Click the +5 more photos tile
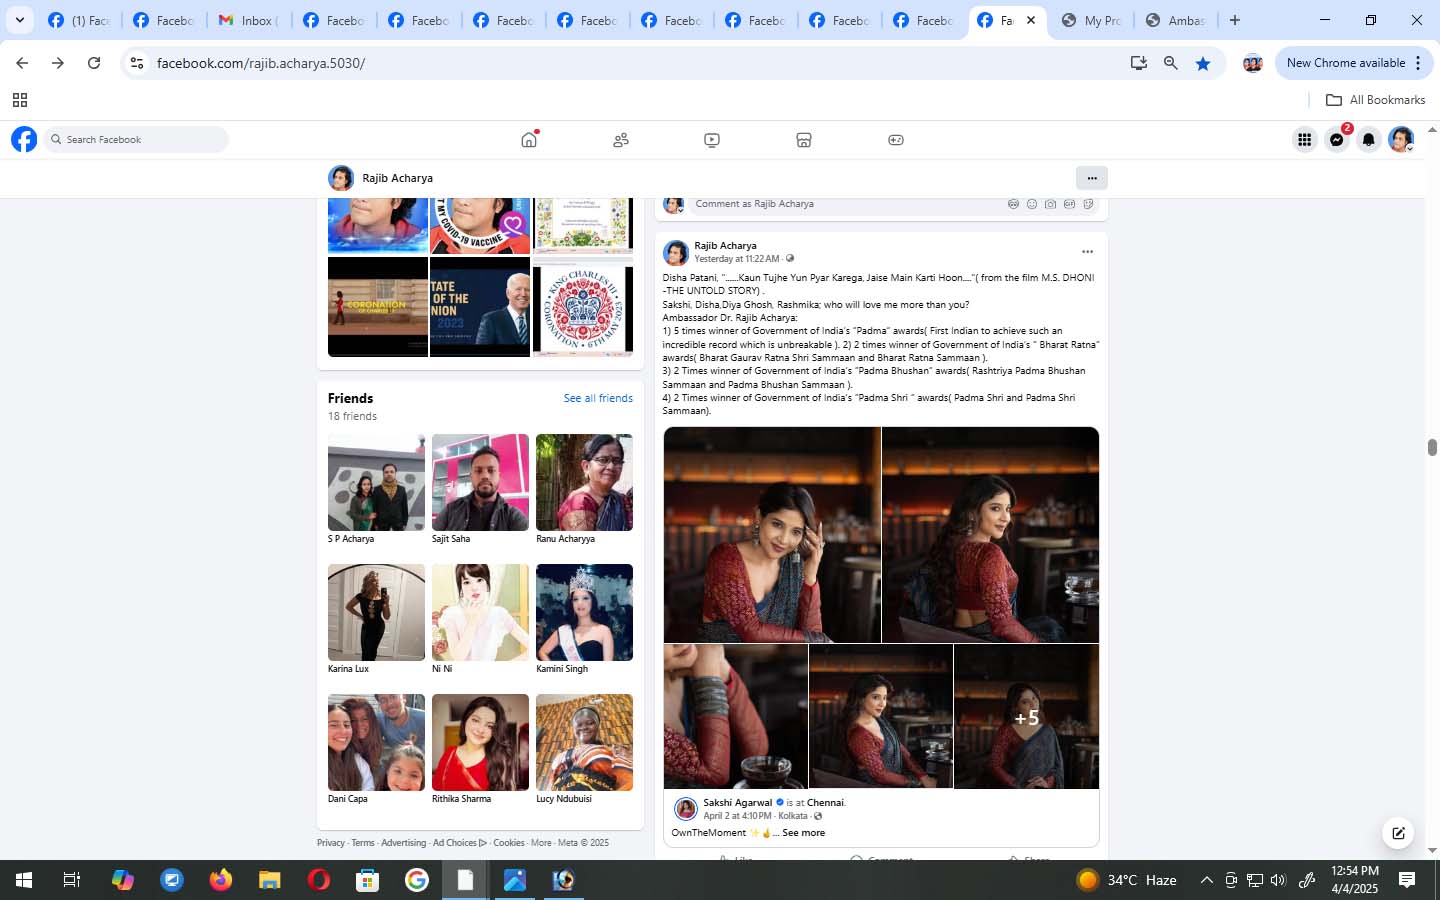Image resolution: width=1440 pixels, height=900 pixels. tap(1027, 717)
